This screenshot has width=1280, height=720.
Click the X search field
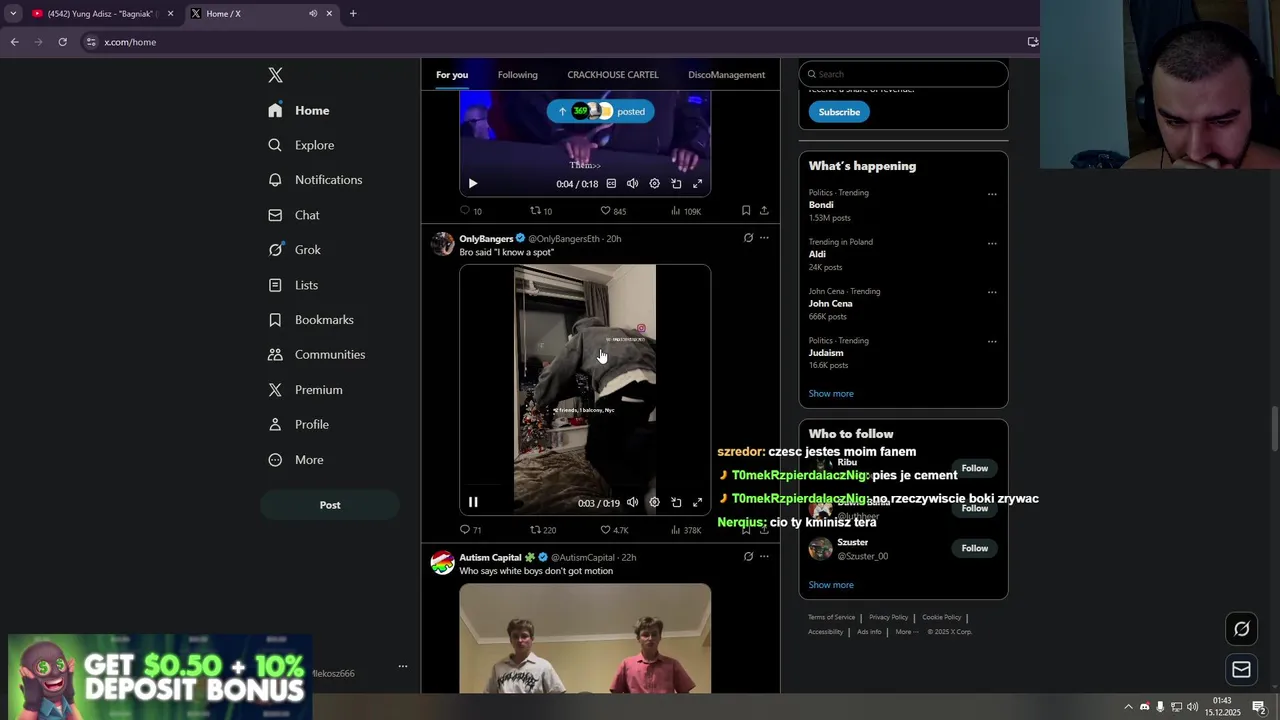click(x=903, y=74)
